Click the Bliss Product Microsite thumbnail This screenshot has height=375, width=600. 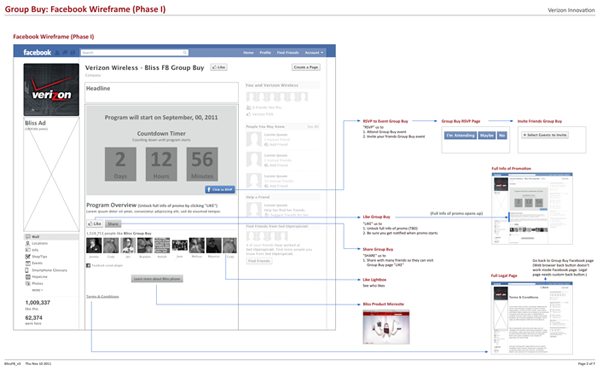386,327
